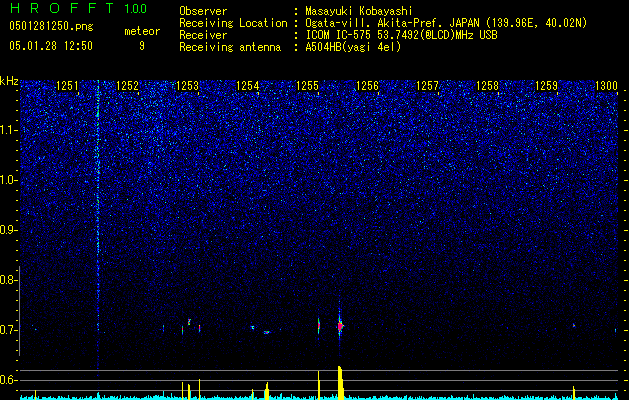
Task: Click the observer name Masayuki Kobayashi
Action: tap(358, 11)
